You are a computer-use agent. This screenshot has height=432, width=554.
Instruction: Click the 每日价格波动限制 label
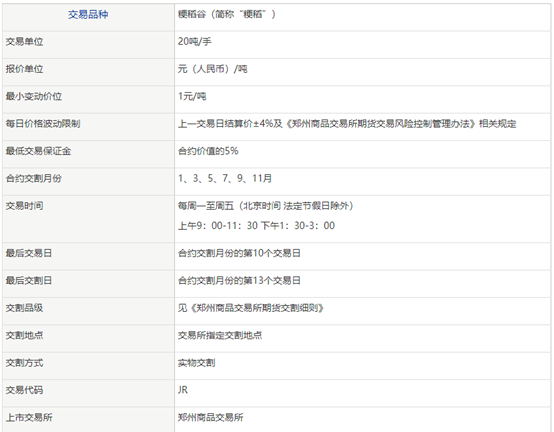coord(43,124)
